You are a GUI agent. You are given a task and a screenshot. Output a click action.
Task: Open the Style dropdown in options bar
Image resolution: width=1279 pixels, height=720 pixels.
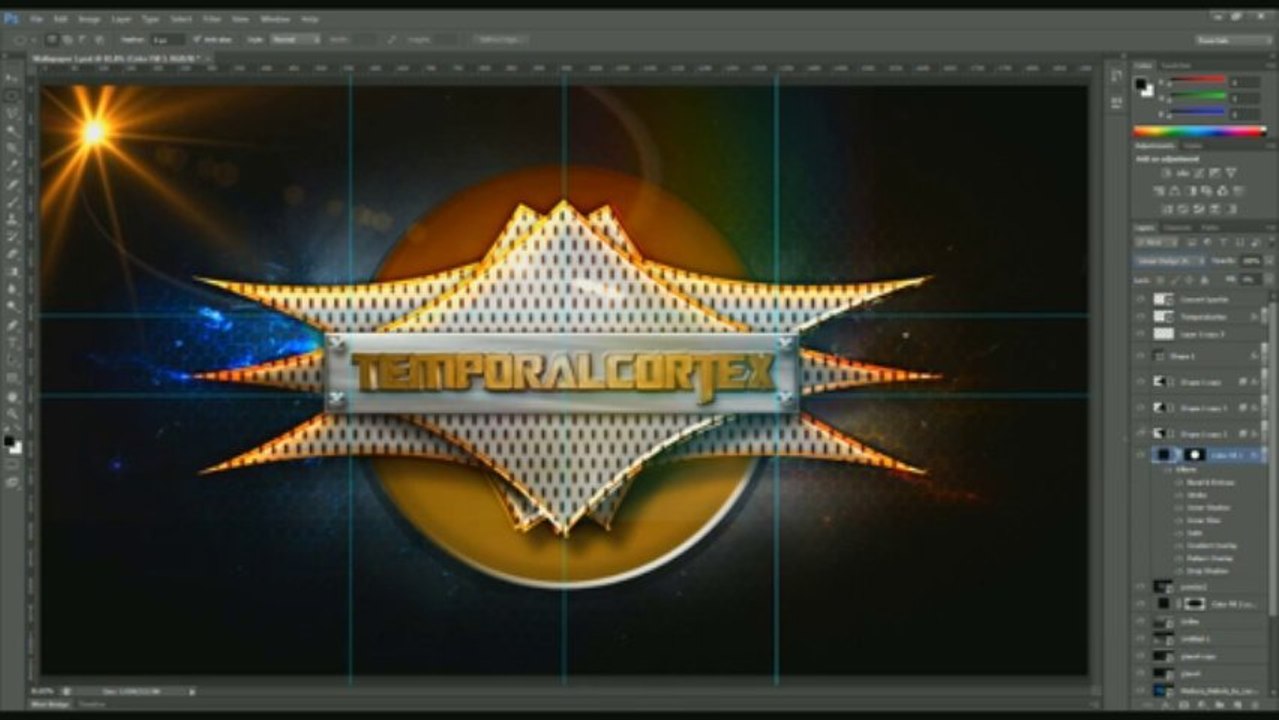295,39
